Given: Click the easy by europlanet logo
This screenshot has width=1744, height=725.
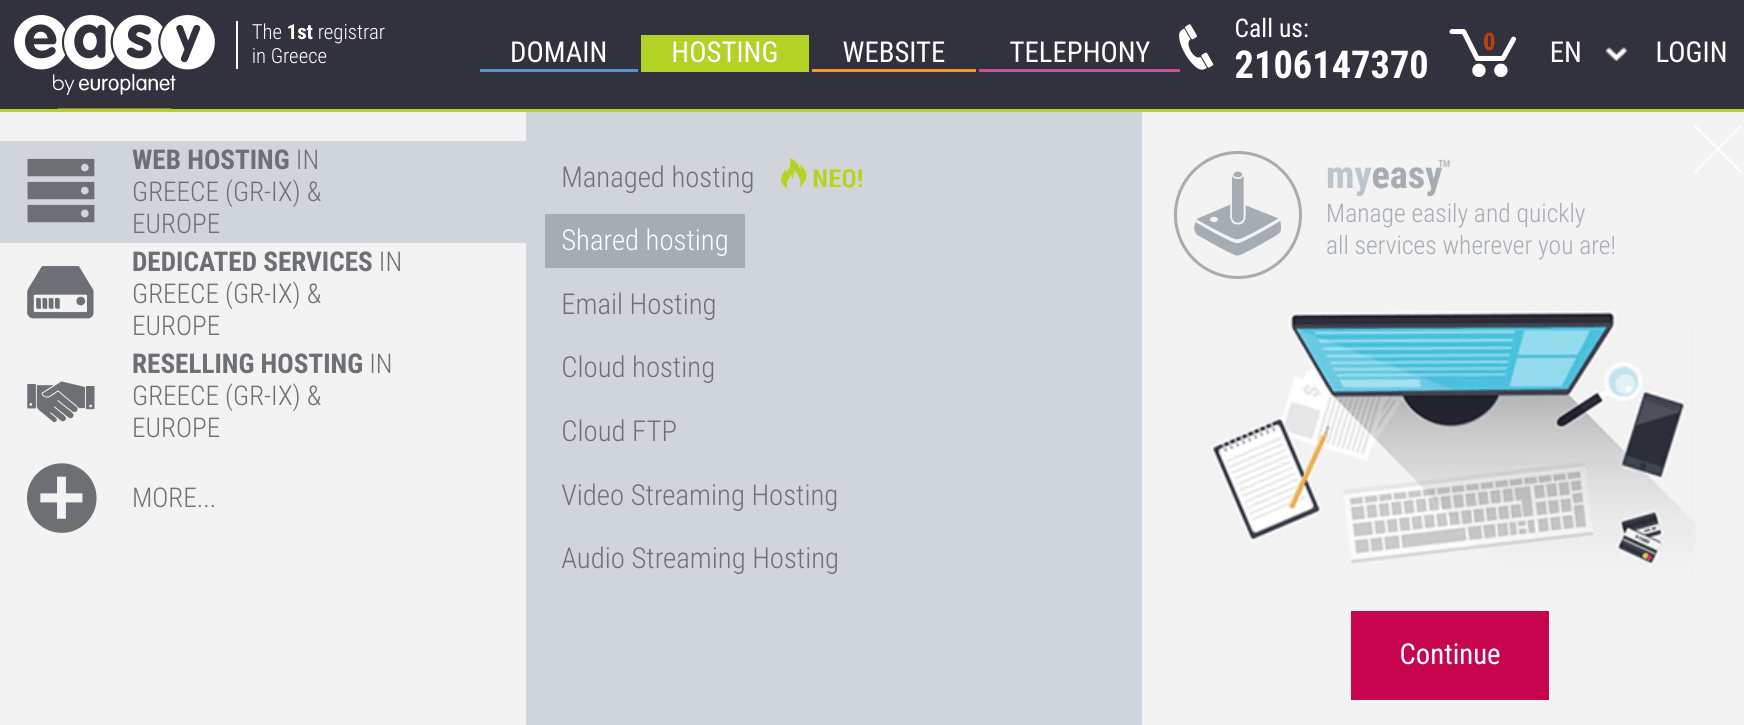Looking at the screenshot, I should point(114,55).
